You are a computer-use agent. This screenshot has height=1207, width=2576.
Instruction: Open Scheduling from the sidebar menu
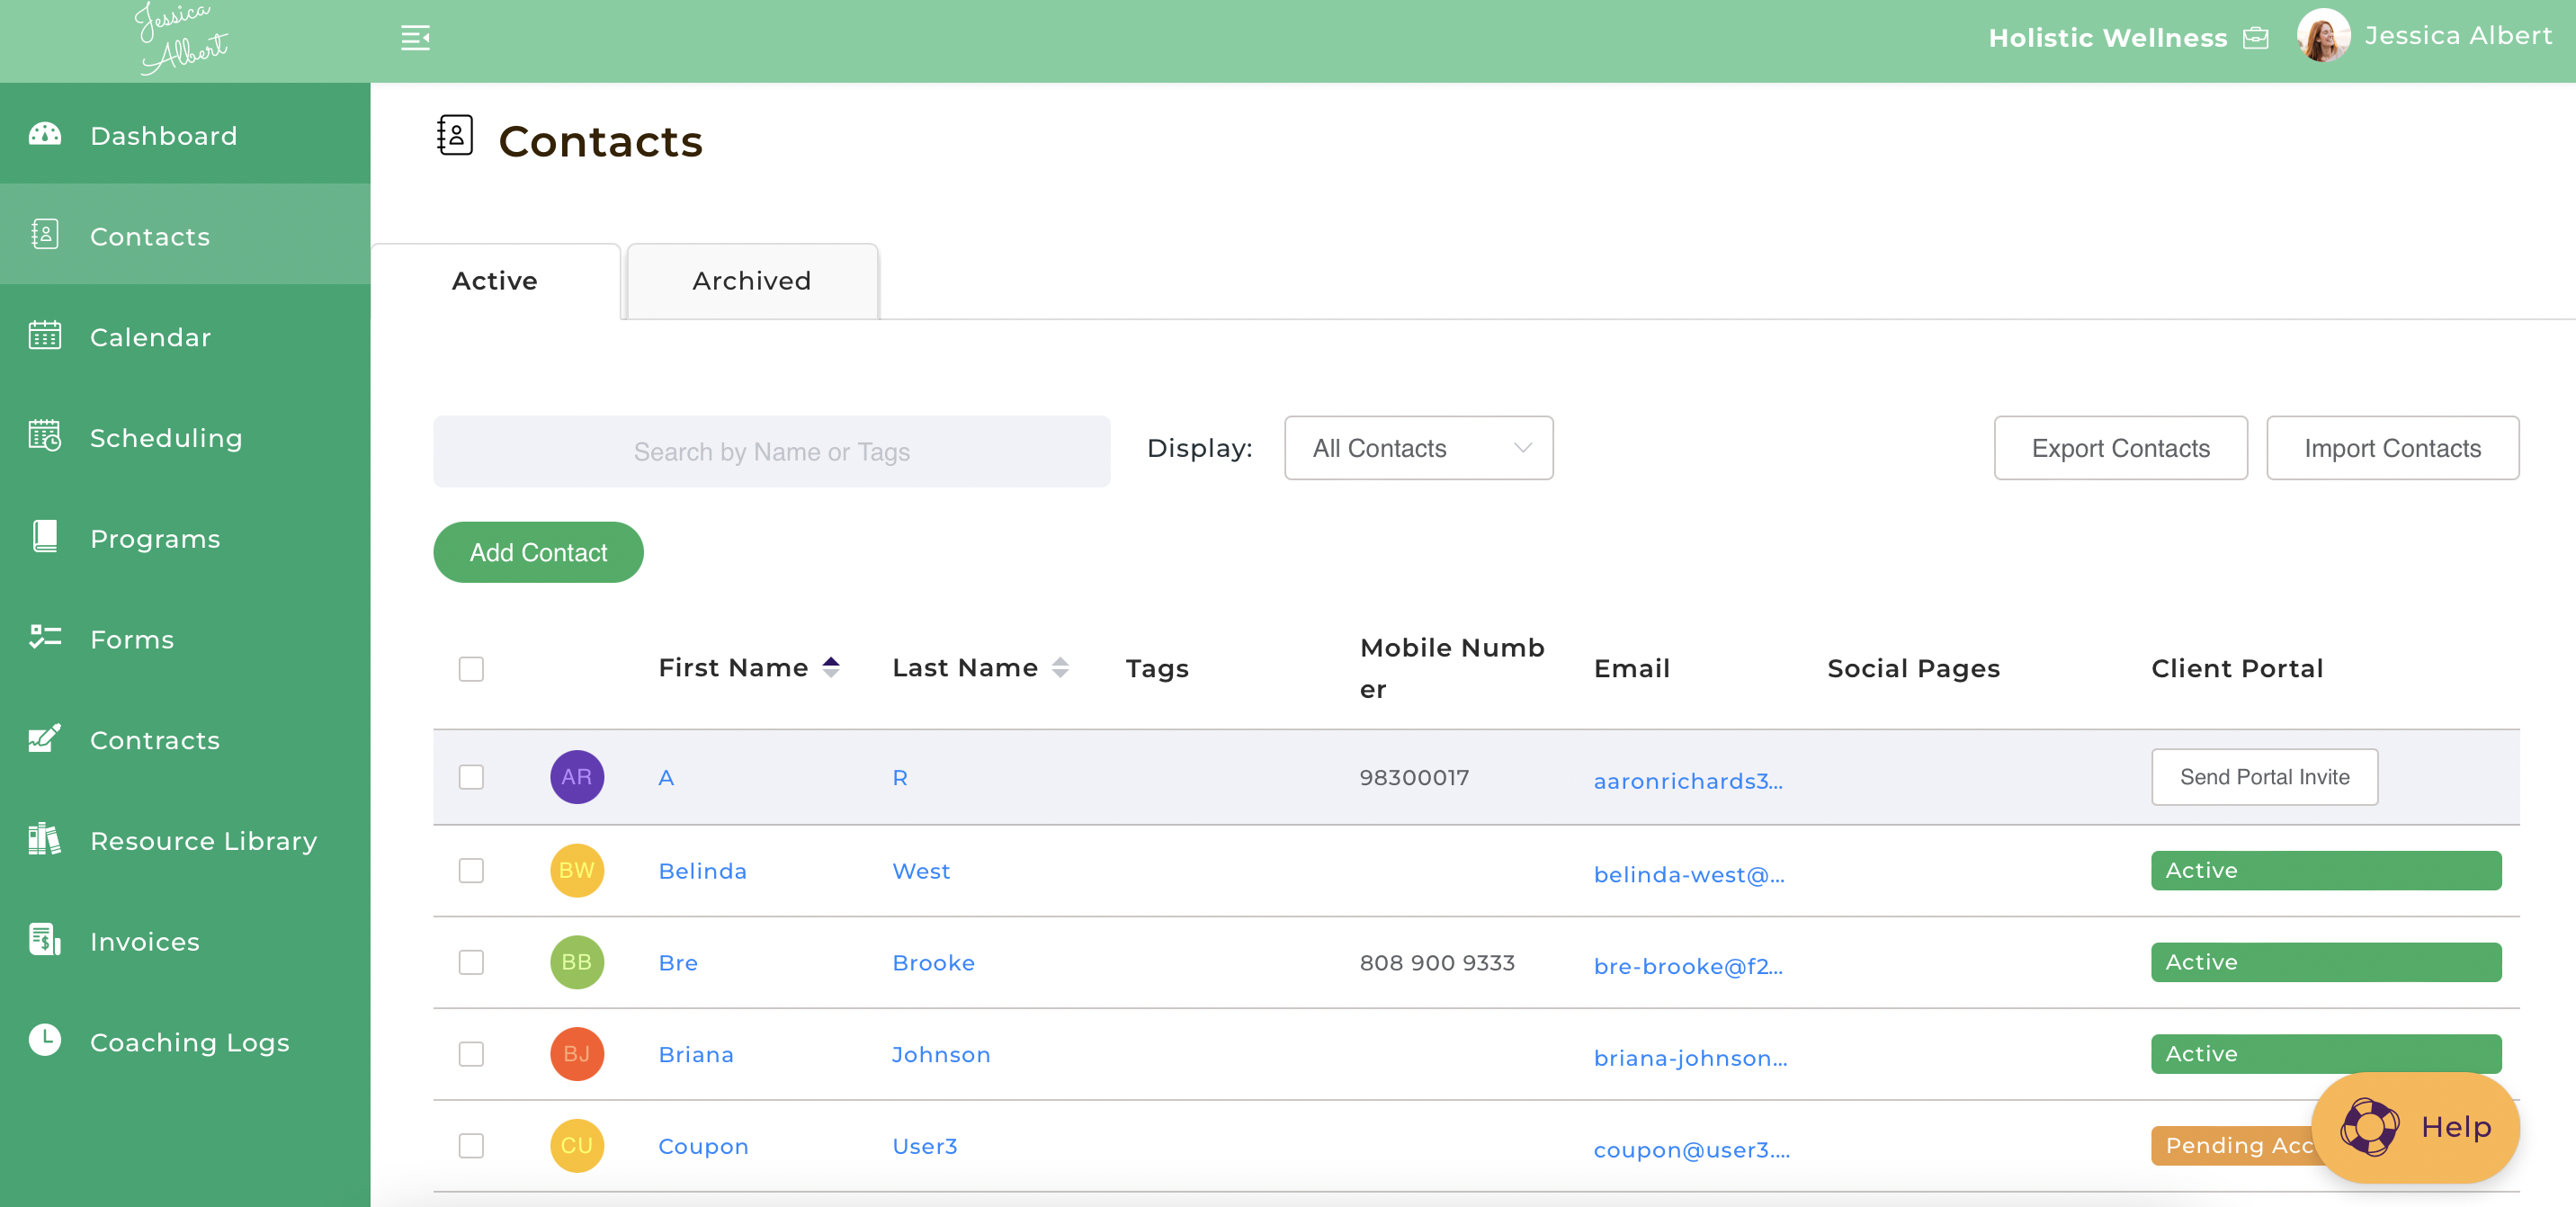pos(185,437)
